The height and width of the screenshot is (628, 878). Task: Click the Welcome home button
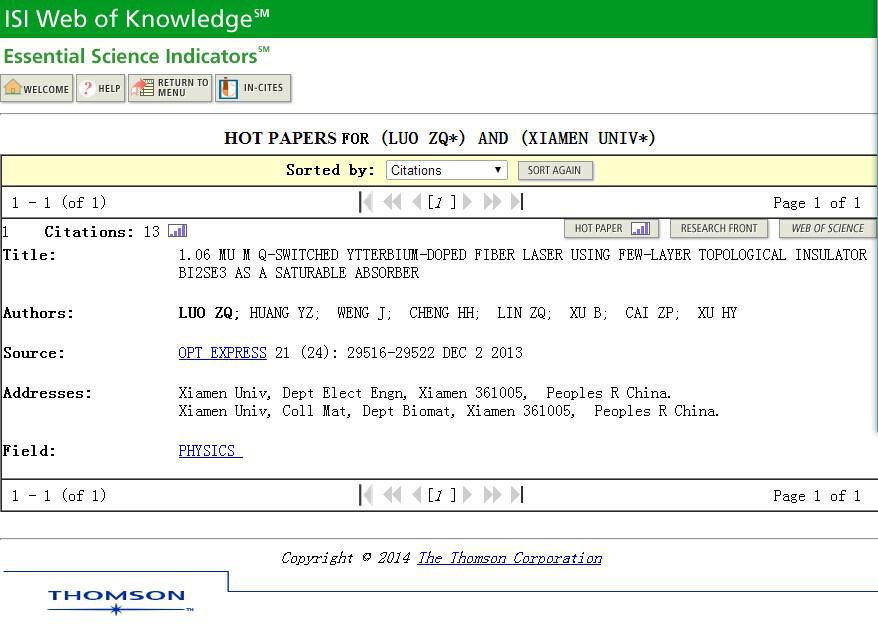(x=37, y=89)
